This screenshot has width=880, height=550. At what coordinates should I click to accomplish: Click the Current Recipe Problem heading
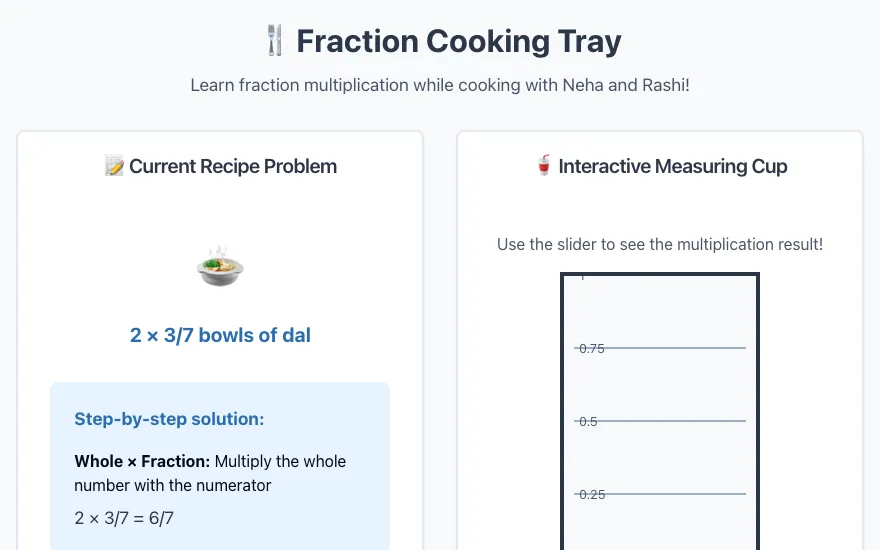(x=233, y=167)
